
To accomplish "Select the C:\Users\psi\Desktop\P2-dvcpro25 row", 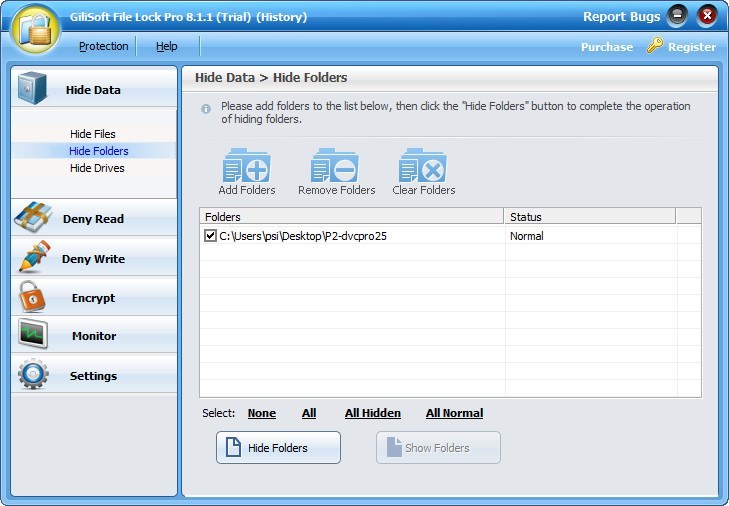I will [450, 236].
